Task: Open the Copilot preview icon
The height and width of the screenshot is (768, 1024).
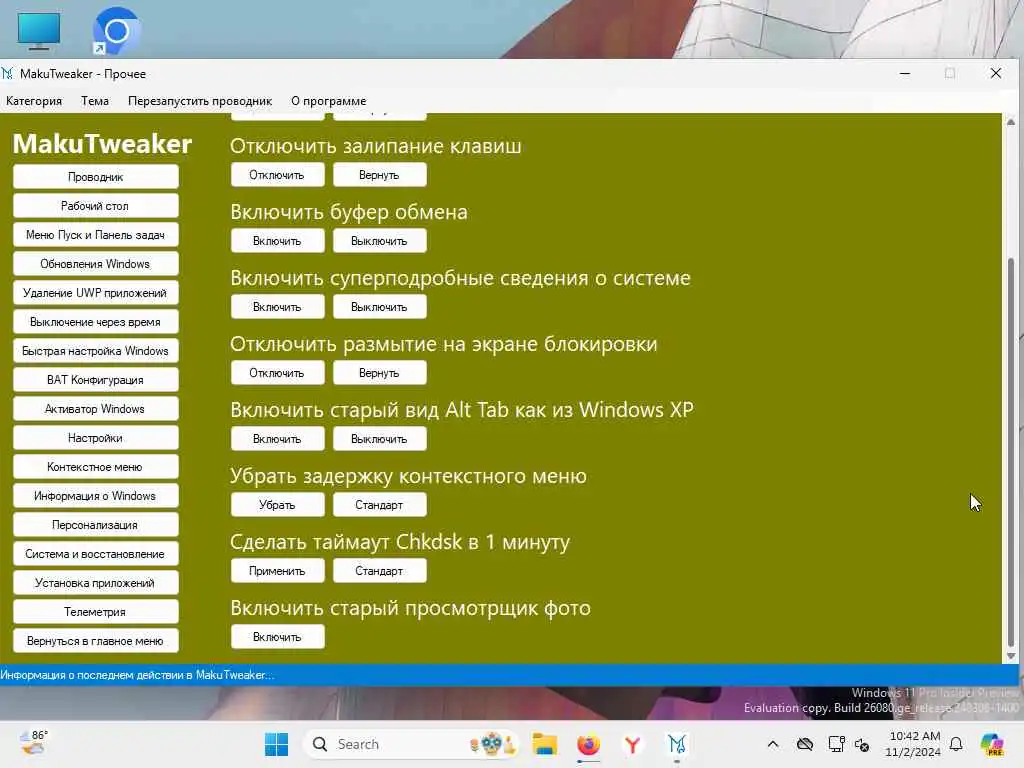Action: pos(993,744)
